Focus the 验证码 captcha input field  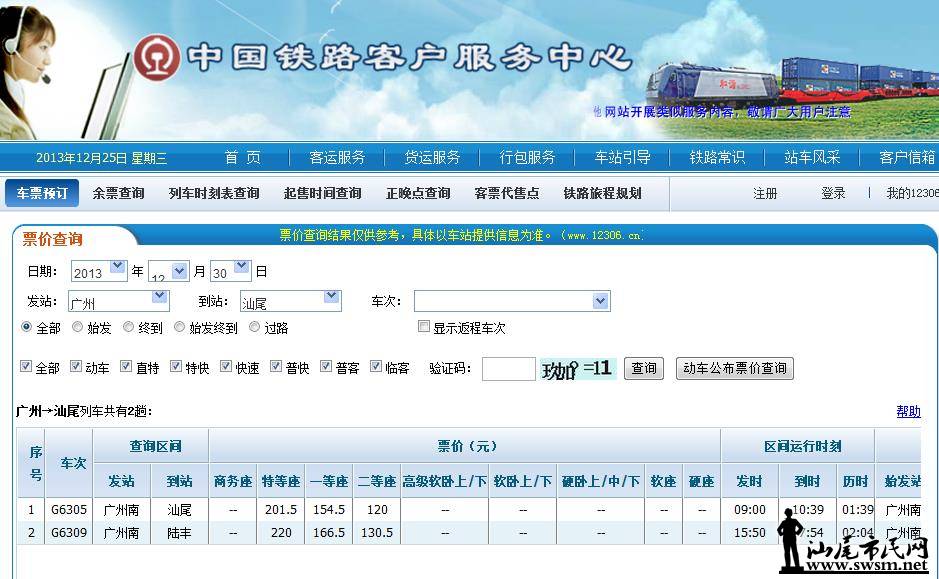508,369
